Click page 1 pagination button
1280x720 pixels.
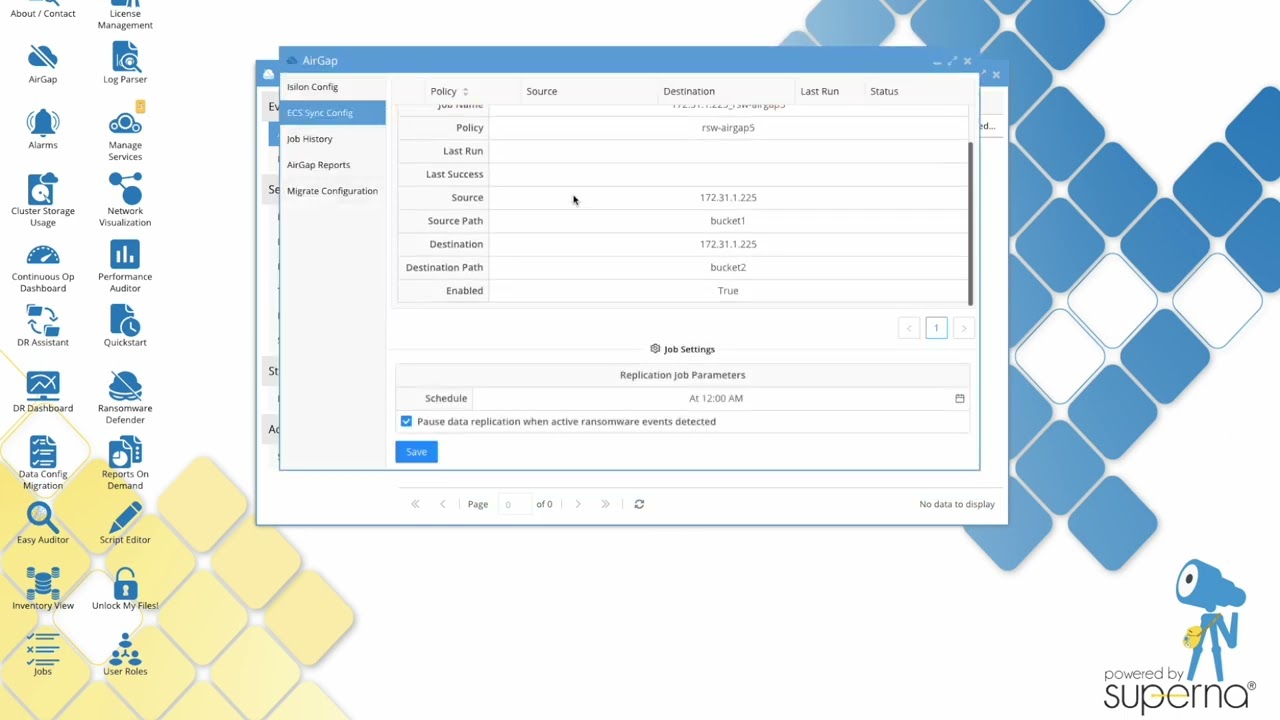936,328
